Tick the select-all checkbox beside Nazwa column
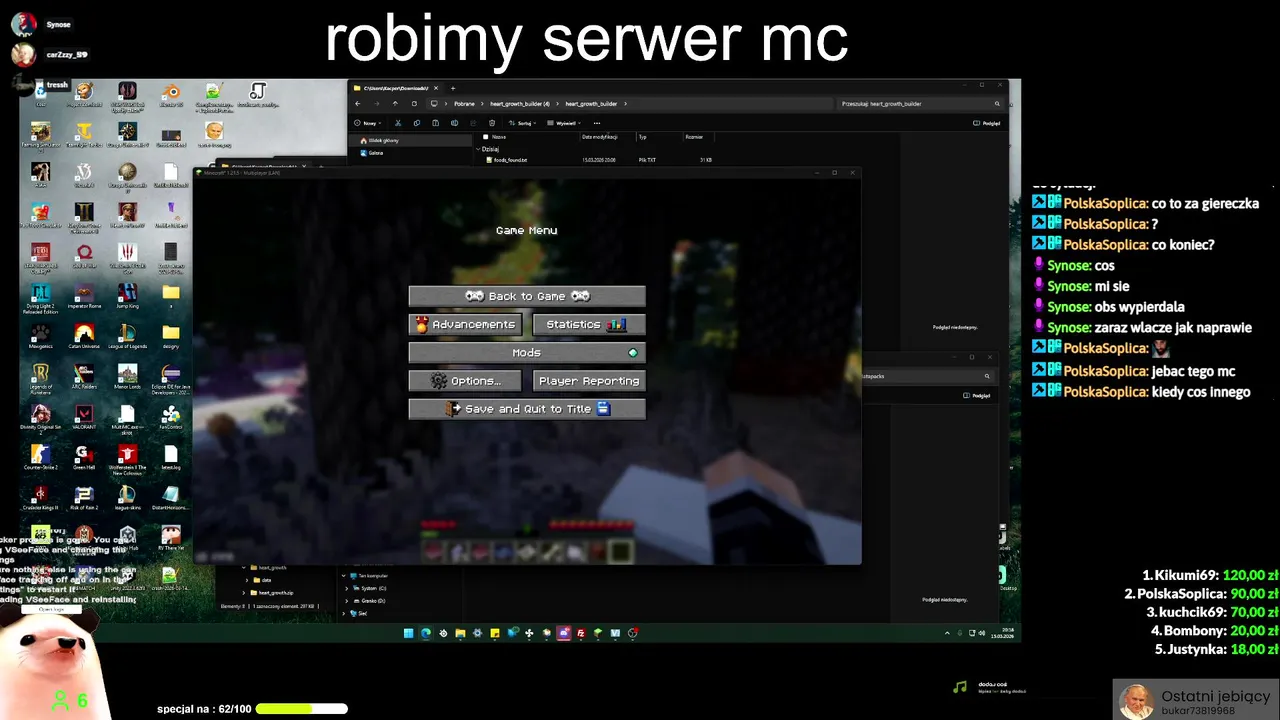The image size is (1280, 720). 486,137
